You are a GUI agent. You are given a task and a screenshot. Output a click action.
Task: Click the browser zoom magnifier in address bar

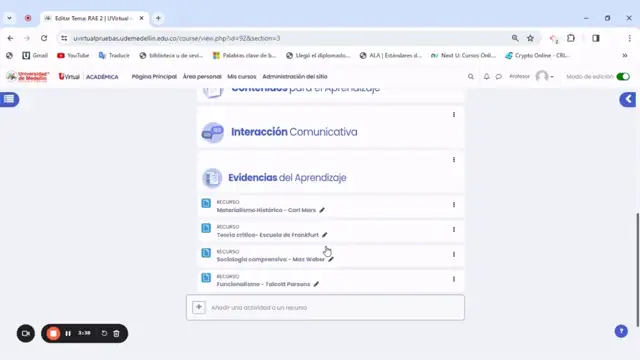click(x=515, y=38)
